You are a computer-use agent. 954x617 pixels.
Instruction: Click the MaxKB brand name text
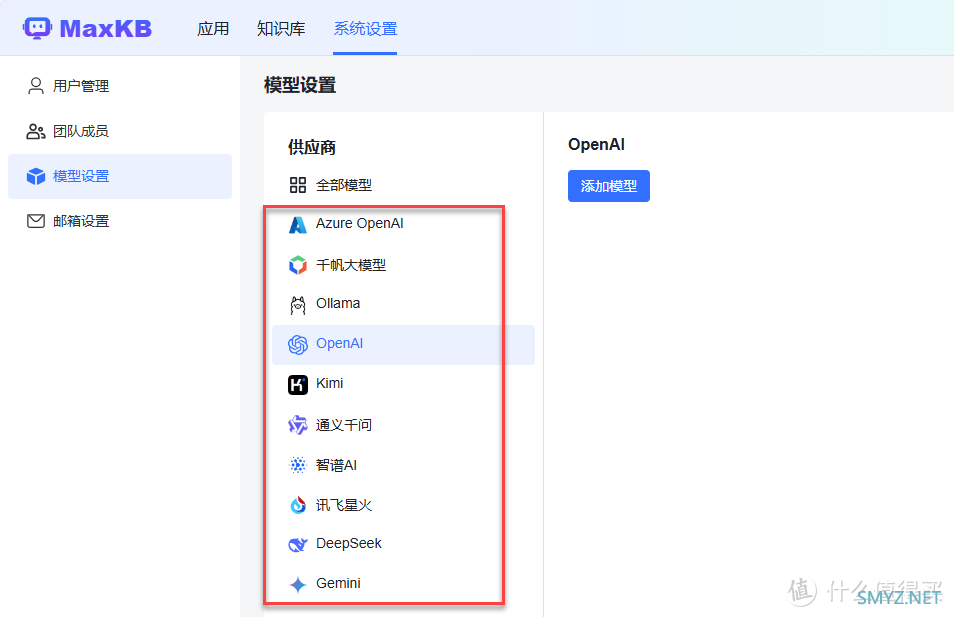click(x=106, y=29)
